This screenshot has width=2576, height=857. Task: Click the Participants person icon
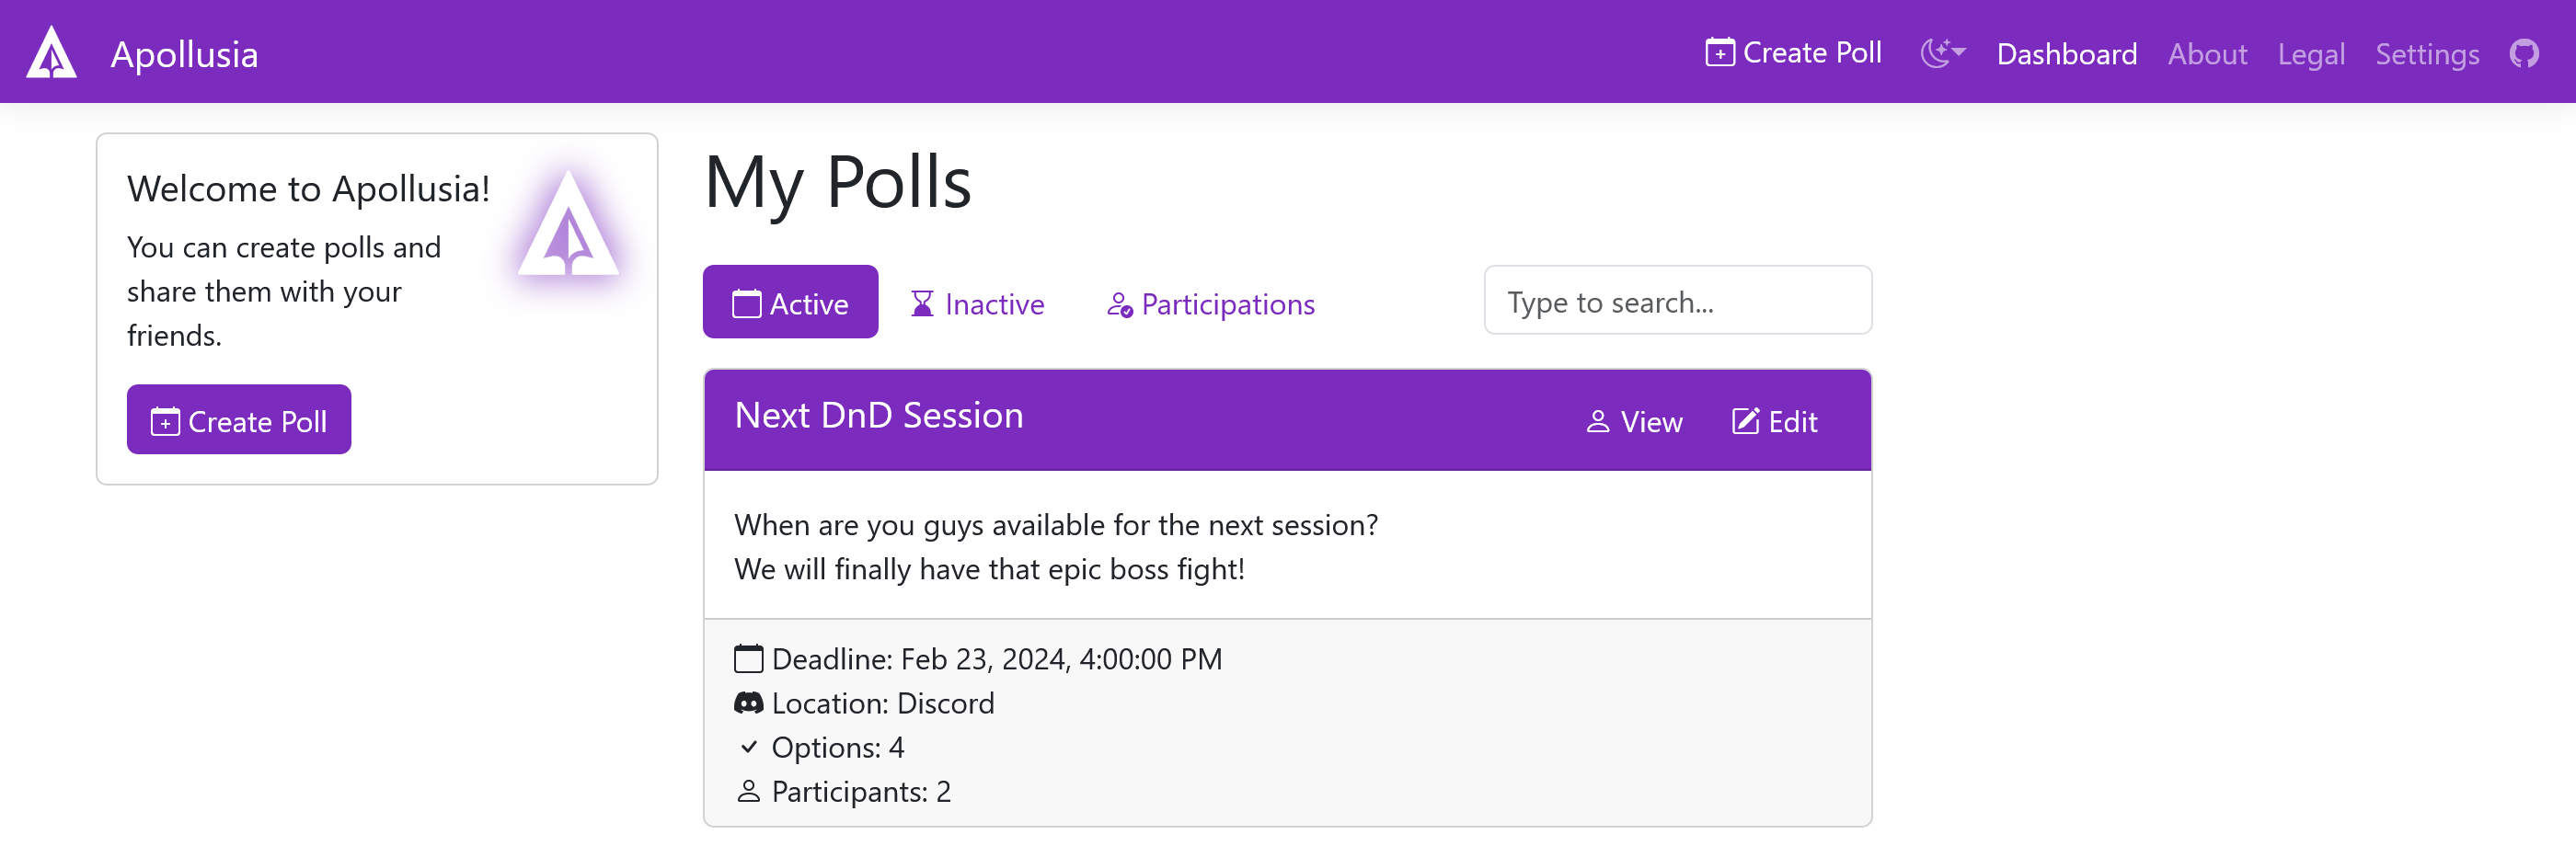pyautogui.click(x=748, y=791)
